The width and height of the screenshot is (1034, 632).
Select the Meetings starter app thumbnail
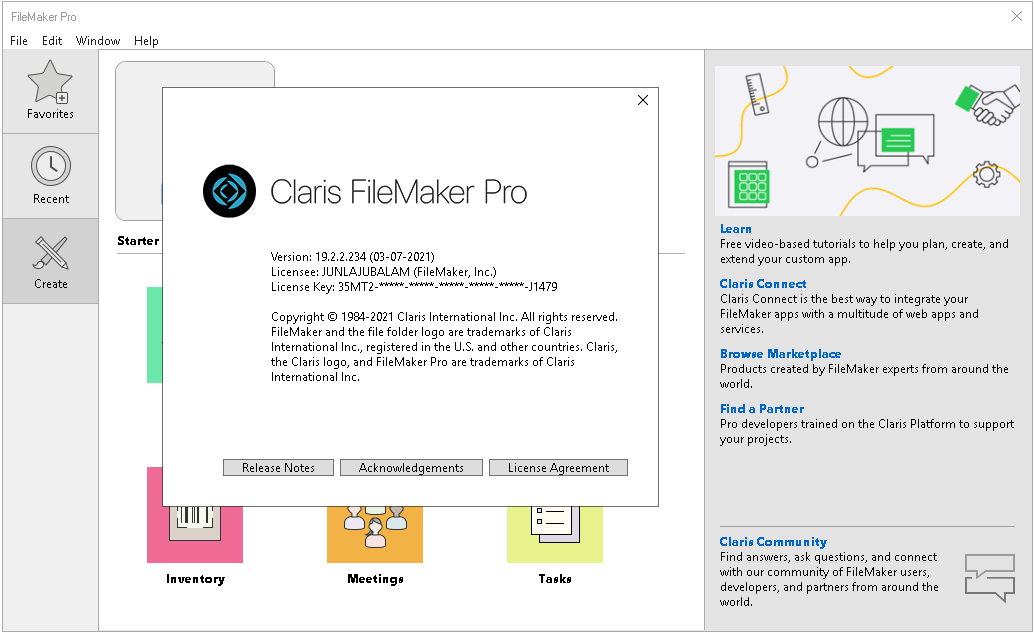pos(375,534)
